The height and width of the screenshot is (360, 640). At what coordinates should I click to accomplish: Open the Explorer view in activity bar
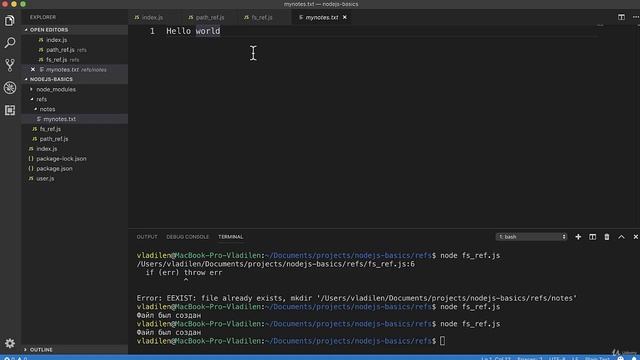click(x=10, y=20)
